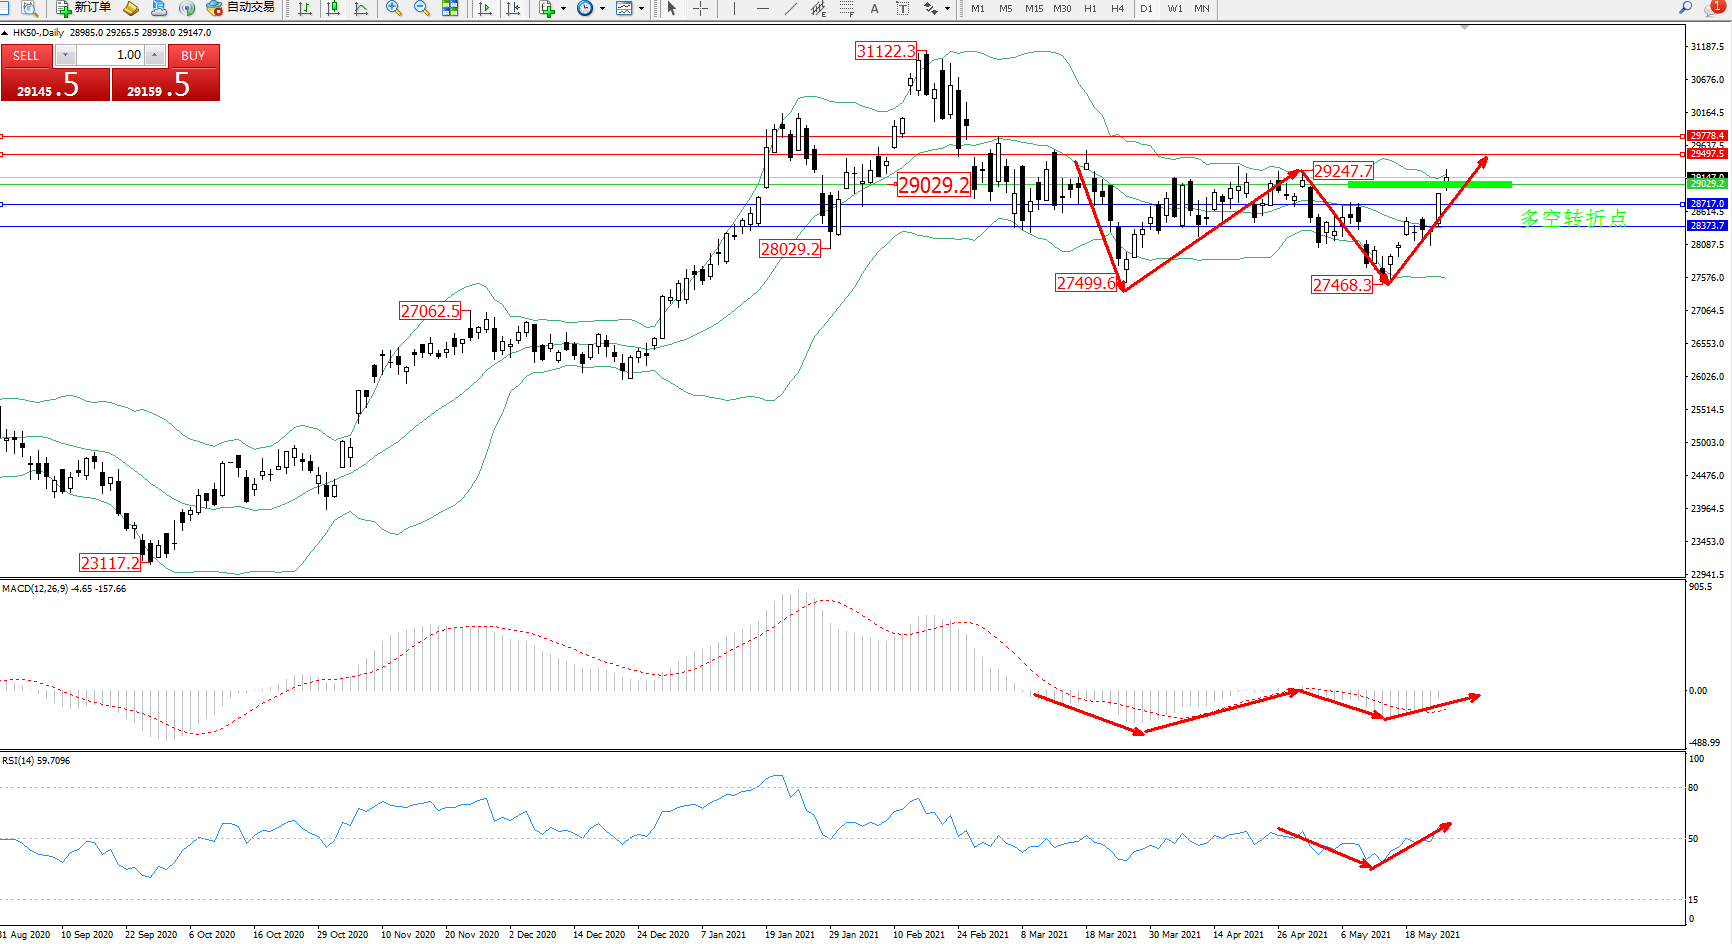Switch chart to bar chart mode

(x=305, y=8)
